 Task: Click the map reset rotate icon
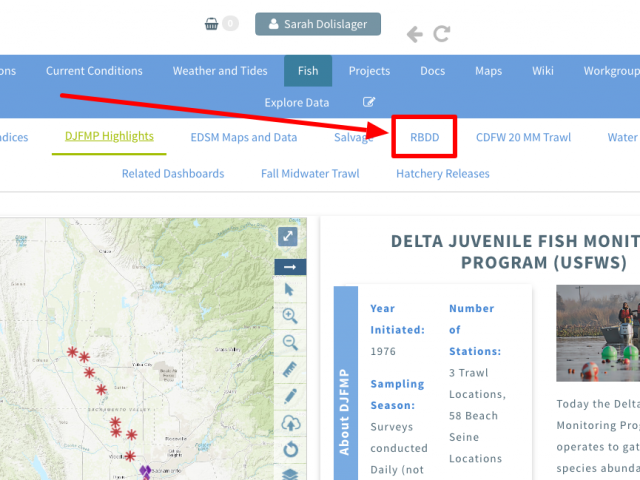(291, 450)
